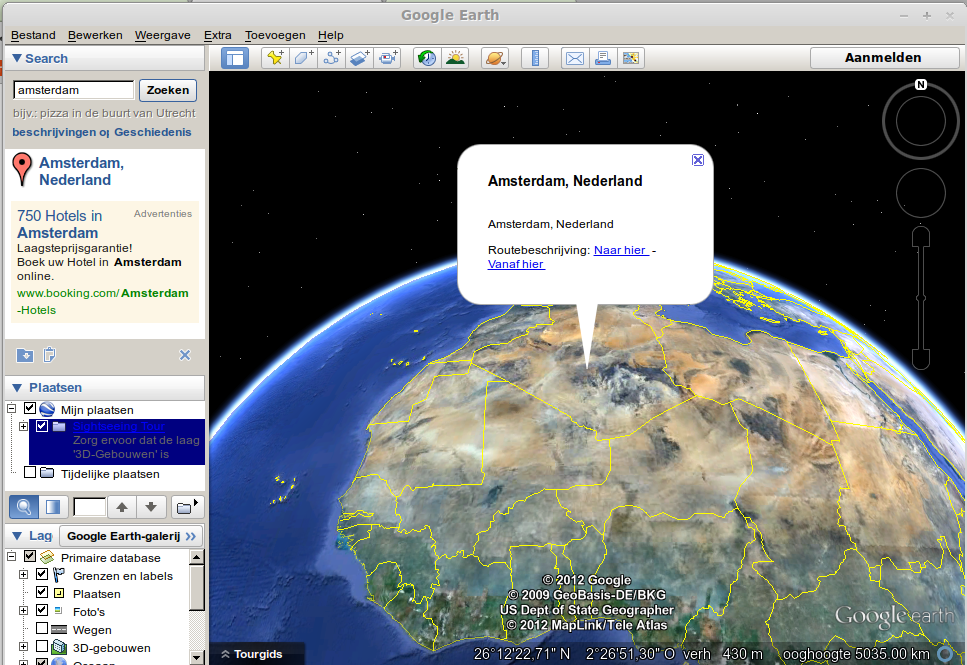Collapse the Search panel triangle
This screenshot has height=665, width=967.
point(17,58)
